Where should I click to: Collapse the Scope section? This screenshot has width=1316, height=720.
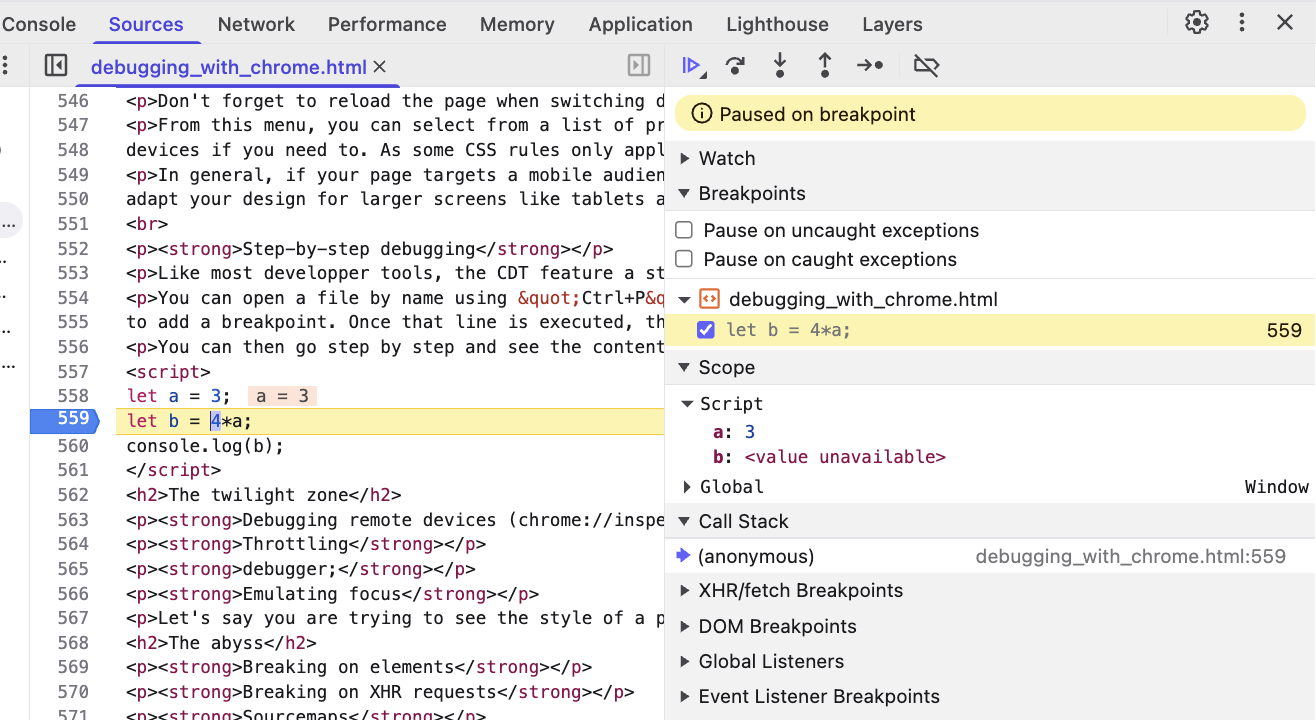685,367
